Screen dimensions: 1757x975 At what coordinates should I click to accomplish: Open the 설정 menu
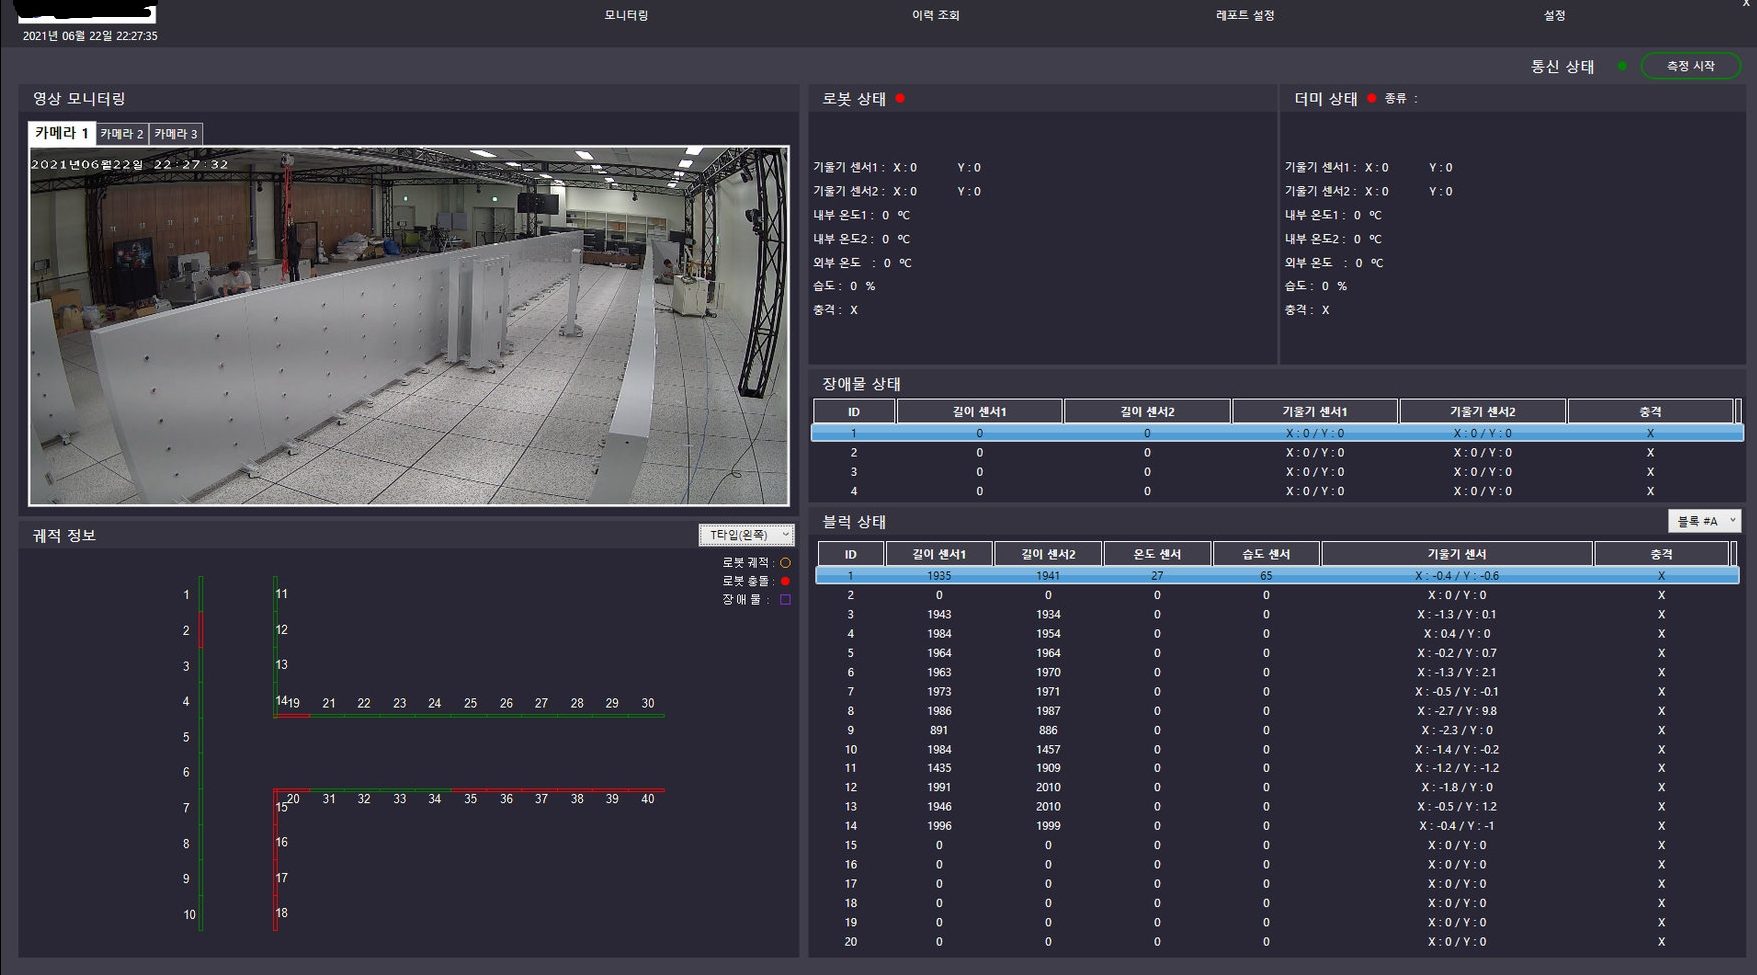[x=1554, y=15]
